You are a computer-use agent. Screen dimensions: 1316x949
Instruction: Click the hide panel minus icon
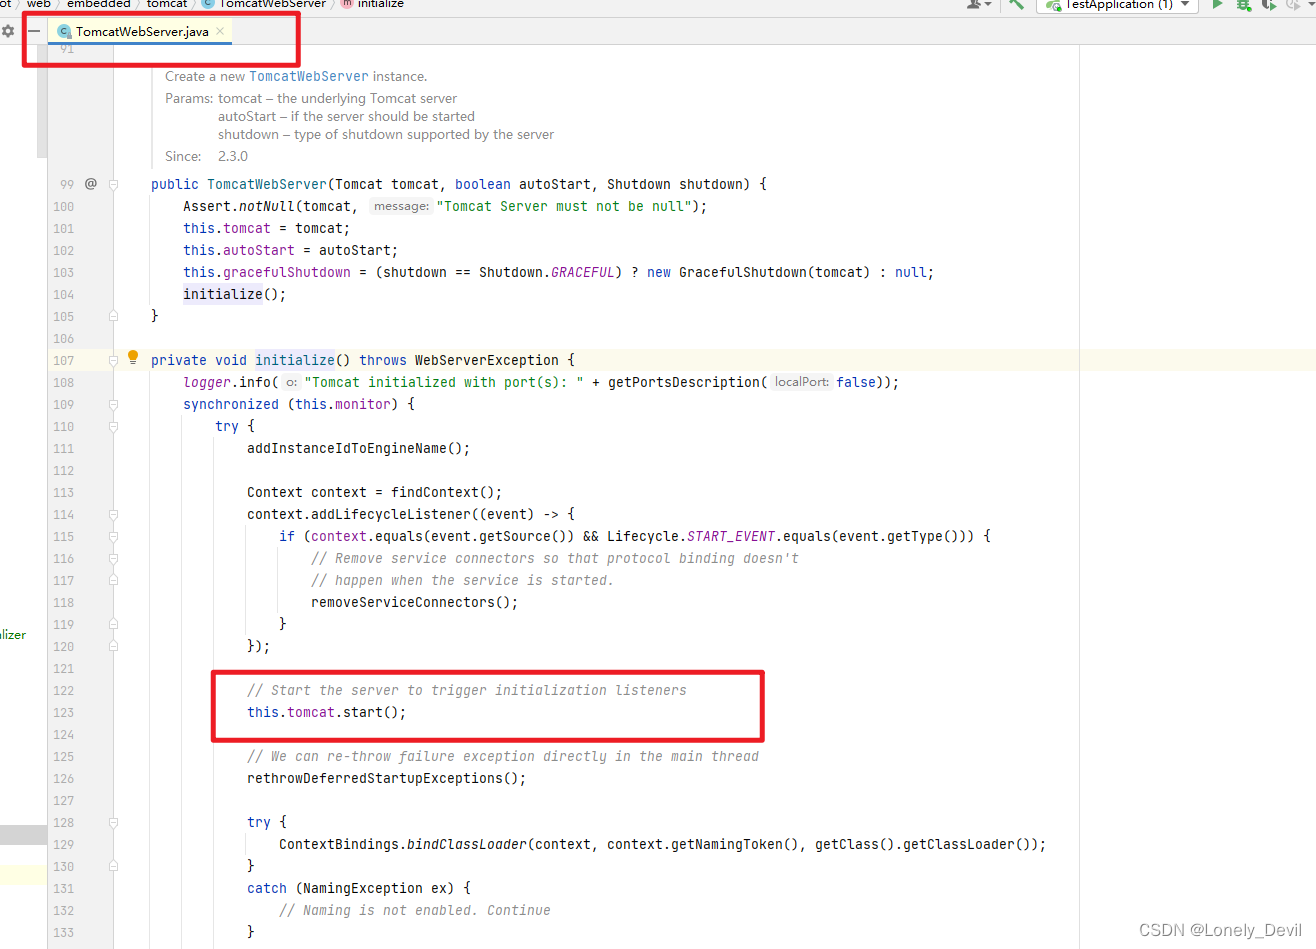point(34,31)
